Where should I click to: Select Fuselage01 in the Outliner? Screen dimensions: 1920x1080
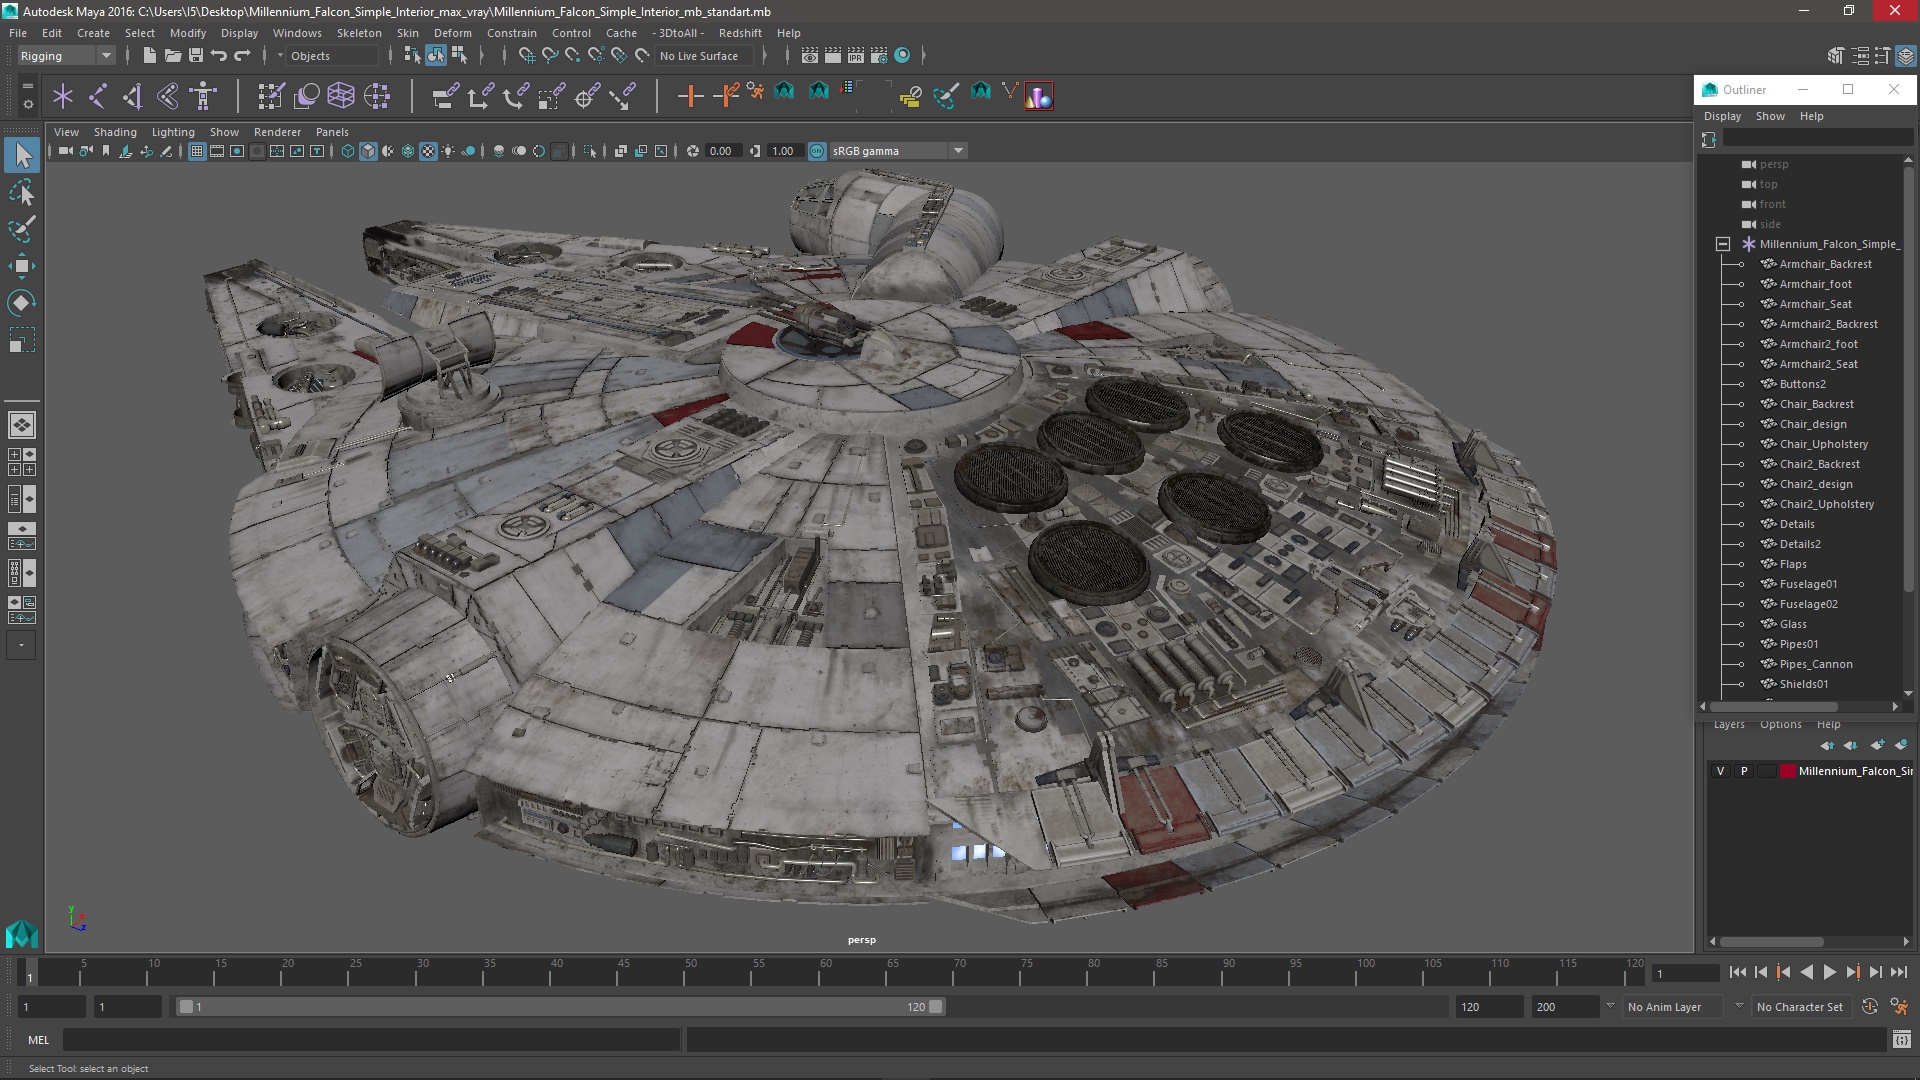point(1808,584)
